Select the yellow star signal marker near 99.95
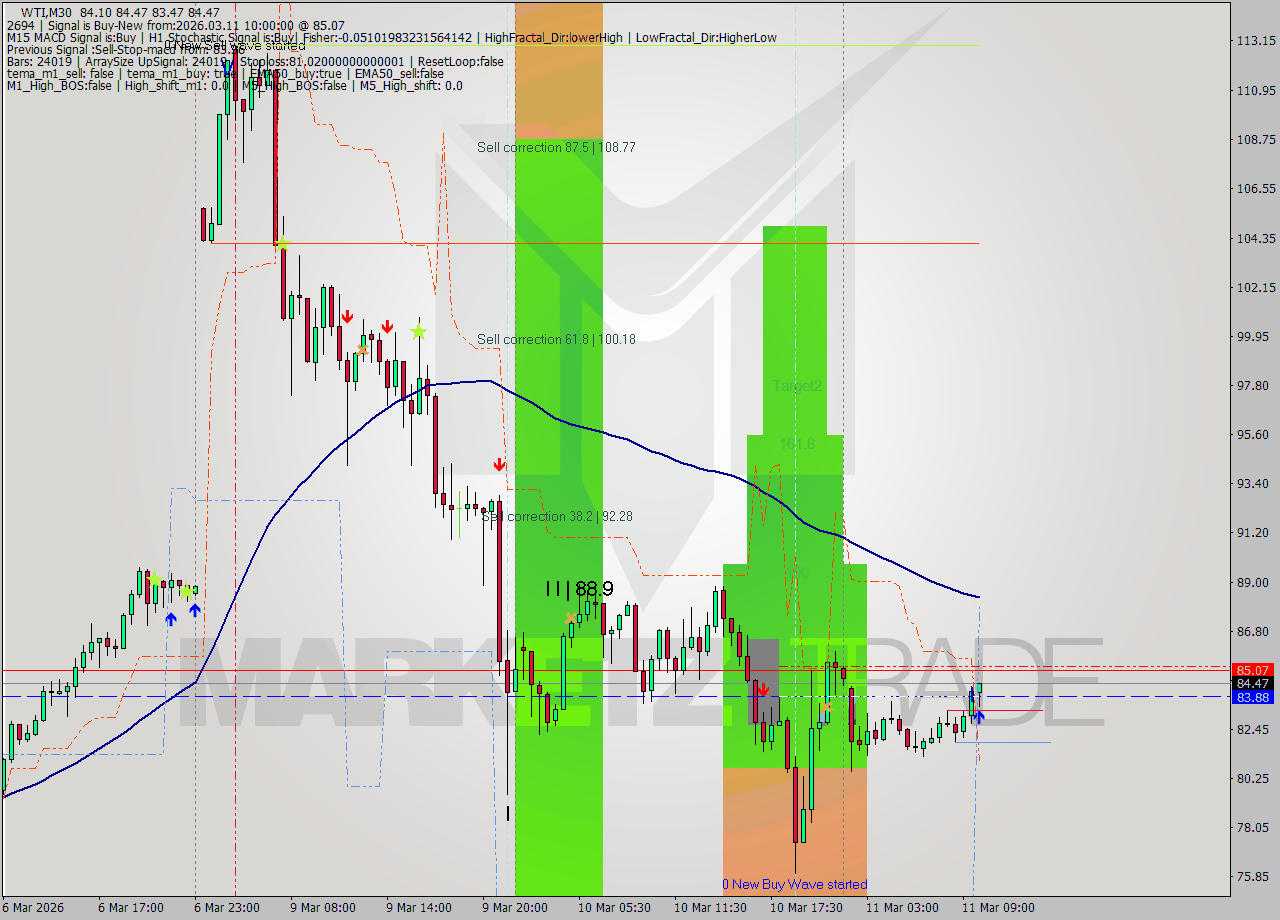Viewport: 1280px width, 920px height. point(417,332)
